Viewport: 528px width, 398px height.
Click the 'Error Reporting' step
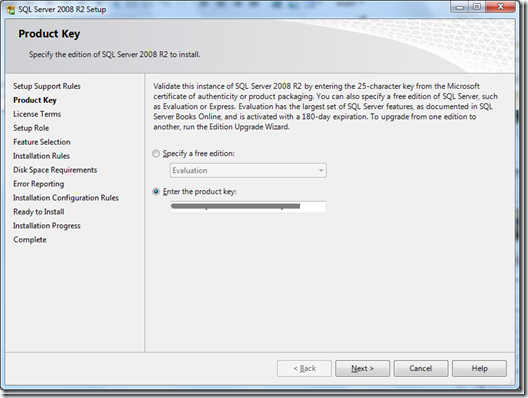pyautogui.click(x=38, y=184)
